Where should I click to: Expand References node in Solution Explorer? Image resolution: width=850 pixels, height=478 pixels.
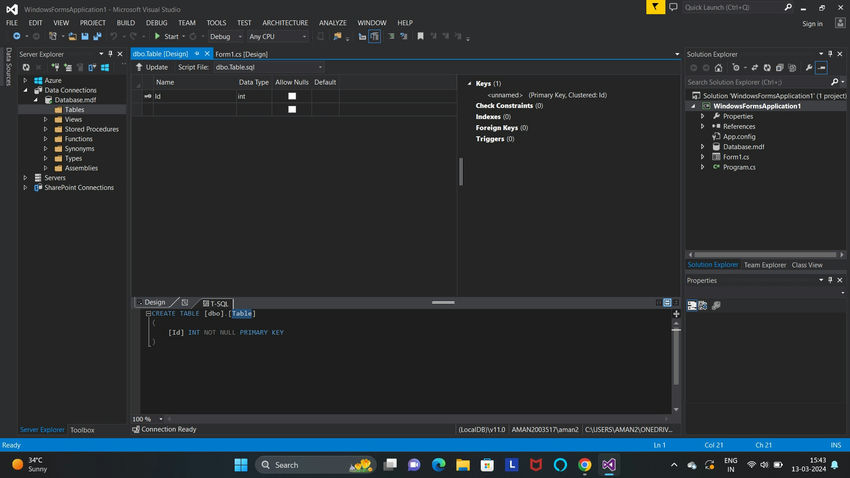pyautogui.click(x=702, y=126)
